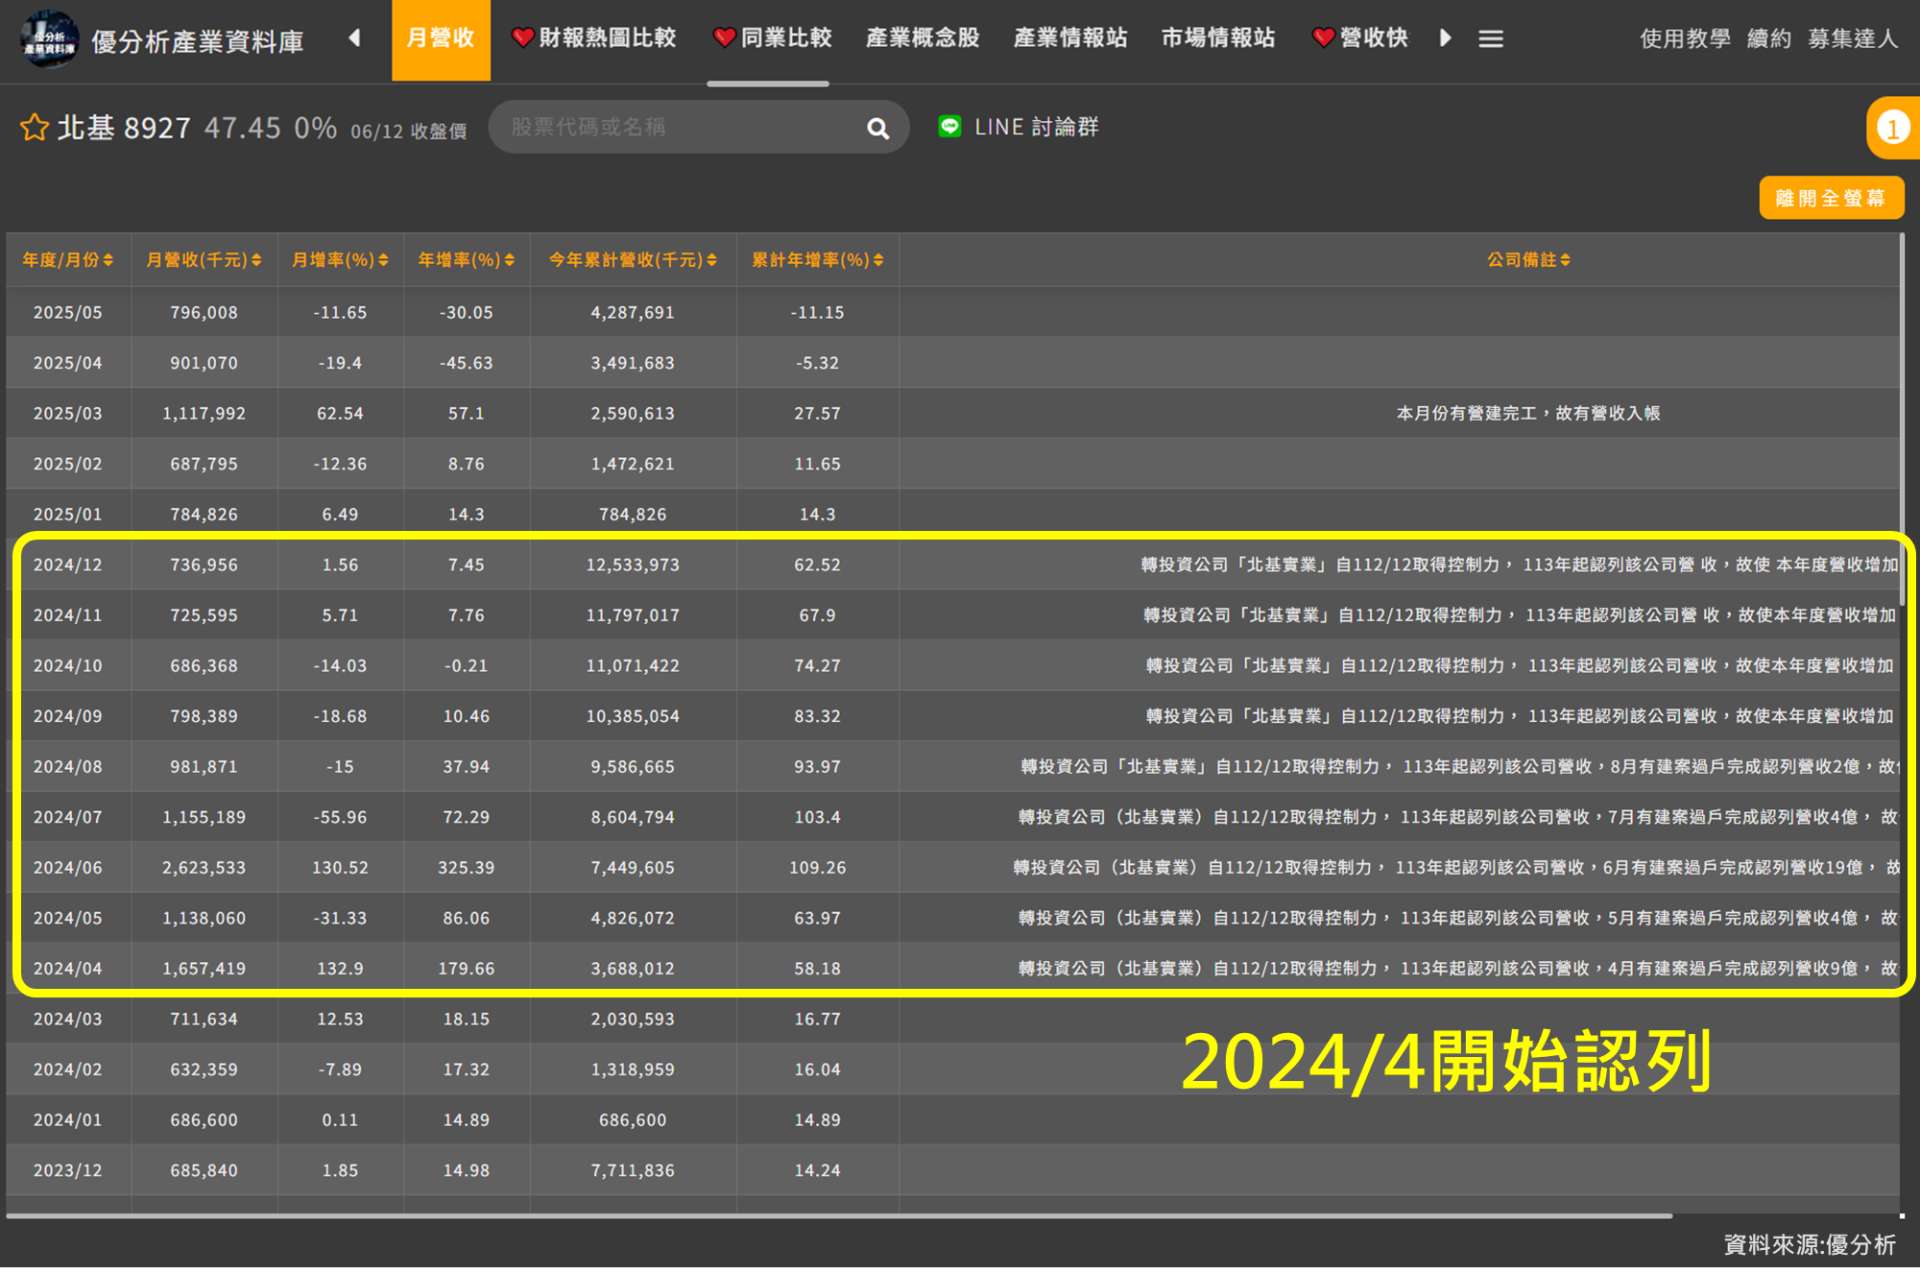The image size is (1920, 1274).
Task: Open the 市場情報站 tab
Action: 1218,38
